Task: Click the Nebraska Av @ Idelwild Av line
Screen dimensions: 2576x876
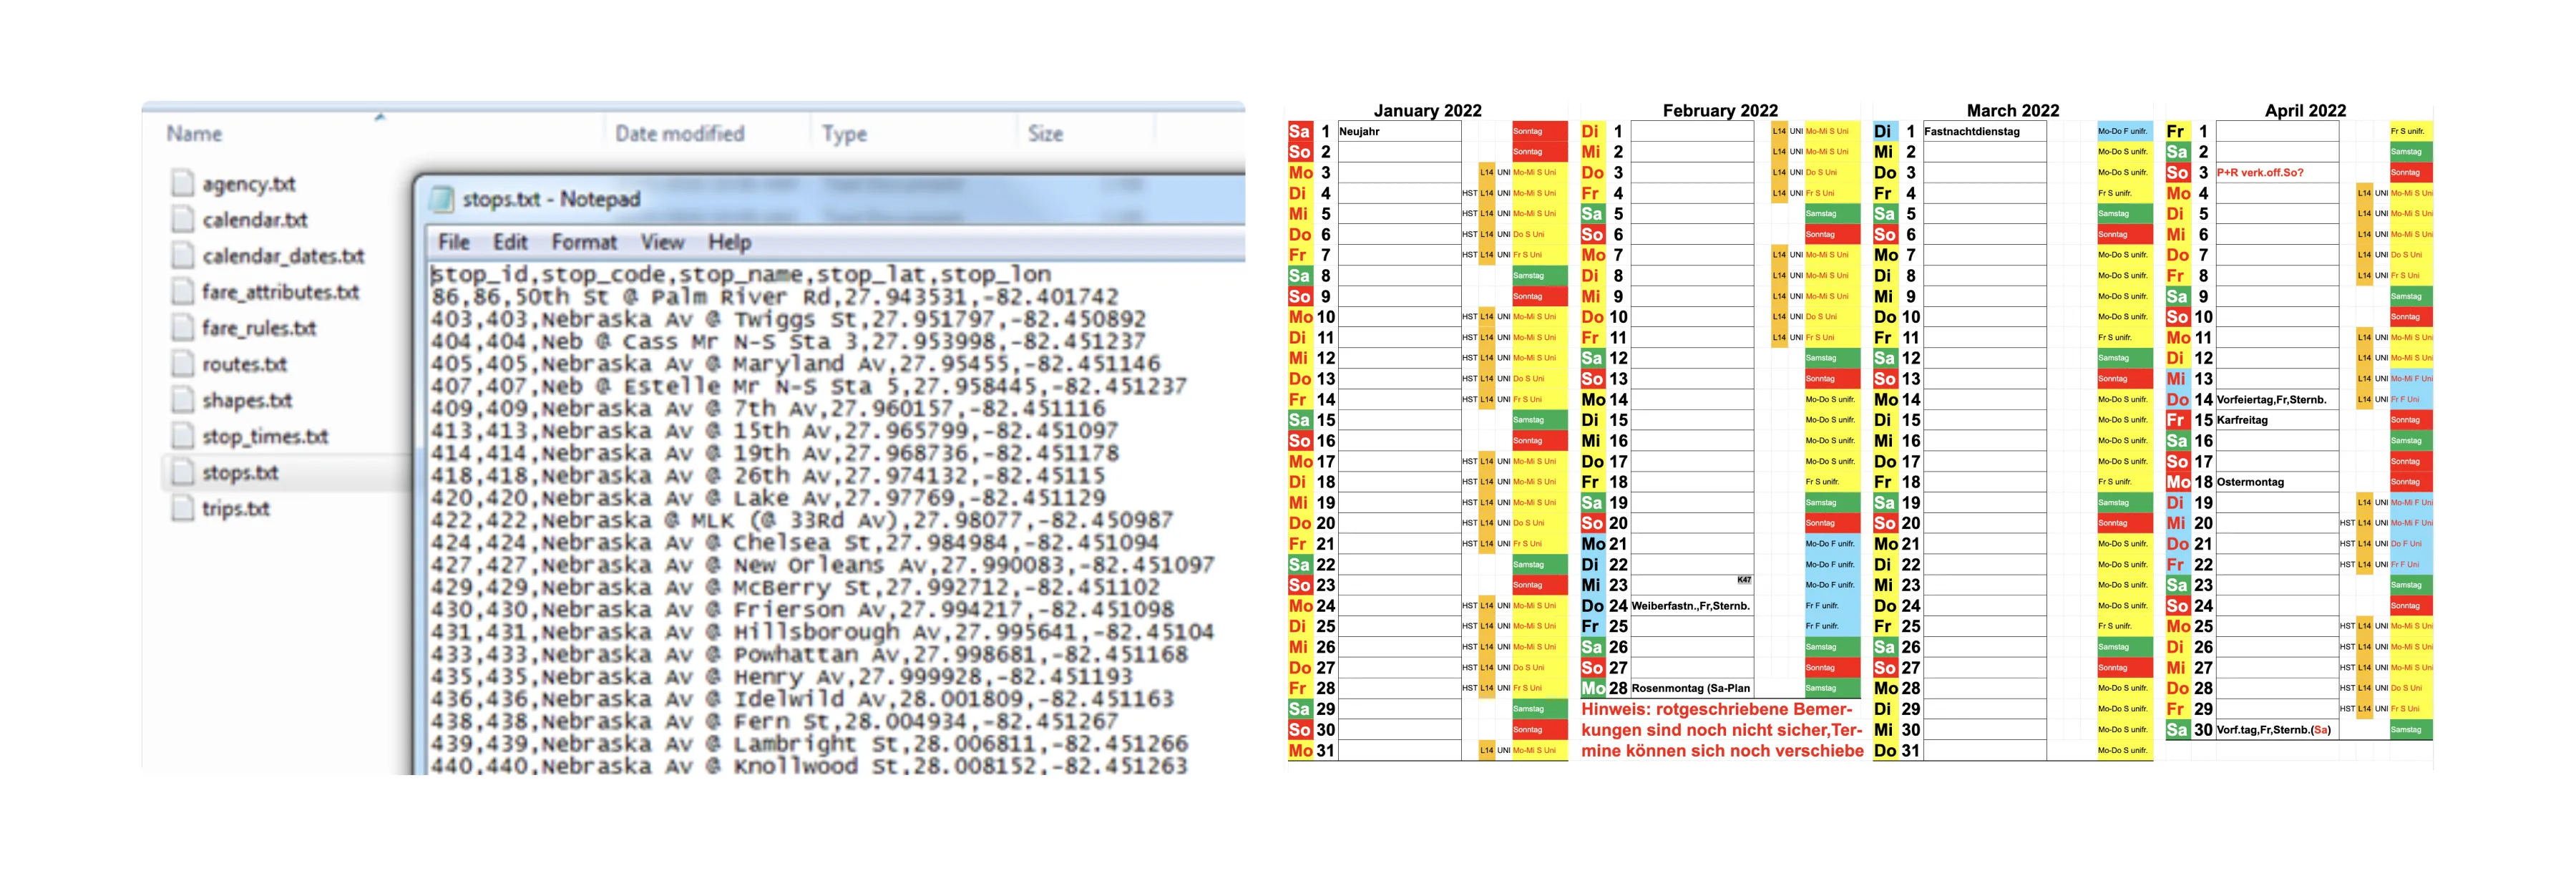Action: coord(802,699)
